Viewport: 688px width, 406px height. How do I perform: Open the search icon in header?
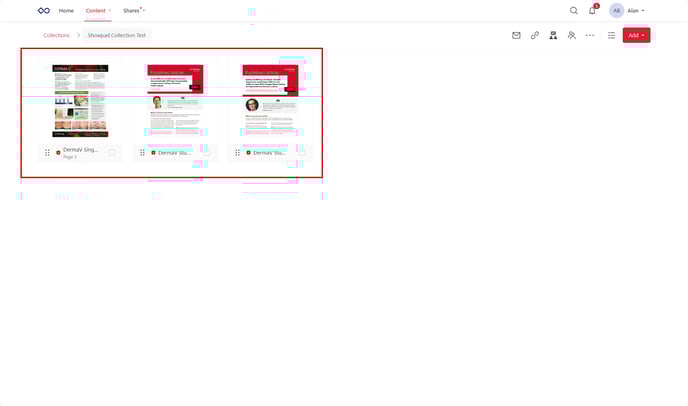[574, 10]
